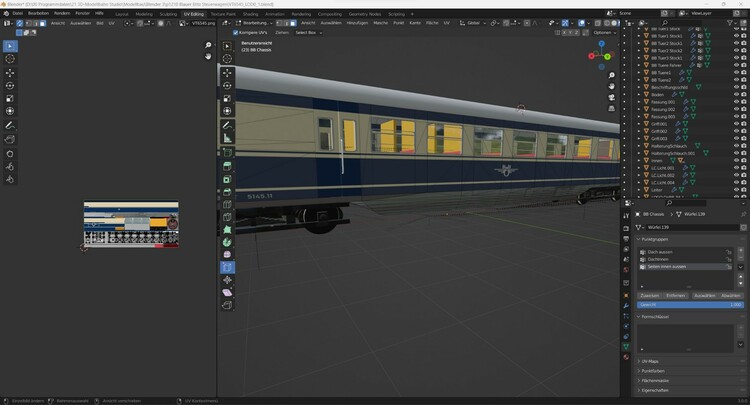Click the Entfernen button

(676, 296)
